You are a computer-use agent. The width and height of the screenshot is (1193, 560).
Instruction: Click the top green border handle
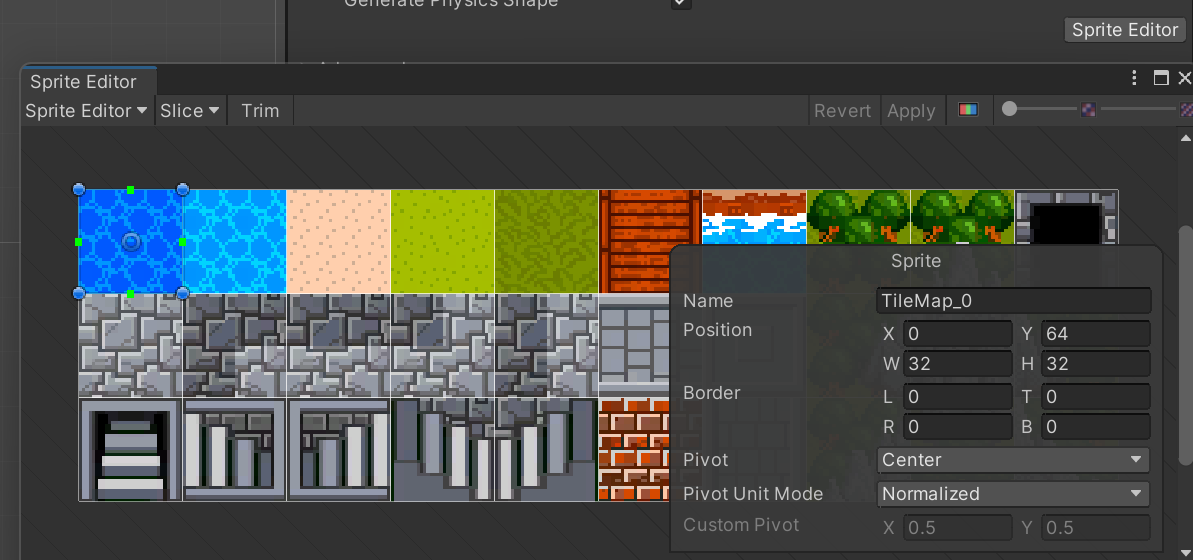click(131, 189)
